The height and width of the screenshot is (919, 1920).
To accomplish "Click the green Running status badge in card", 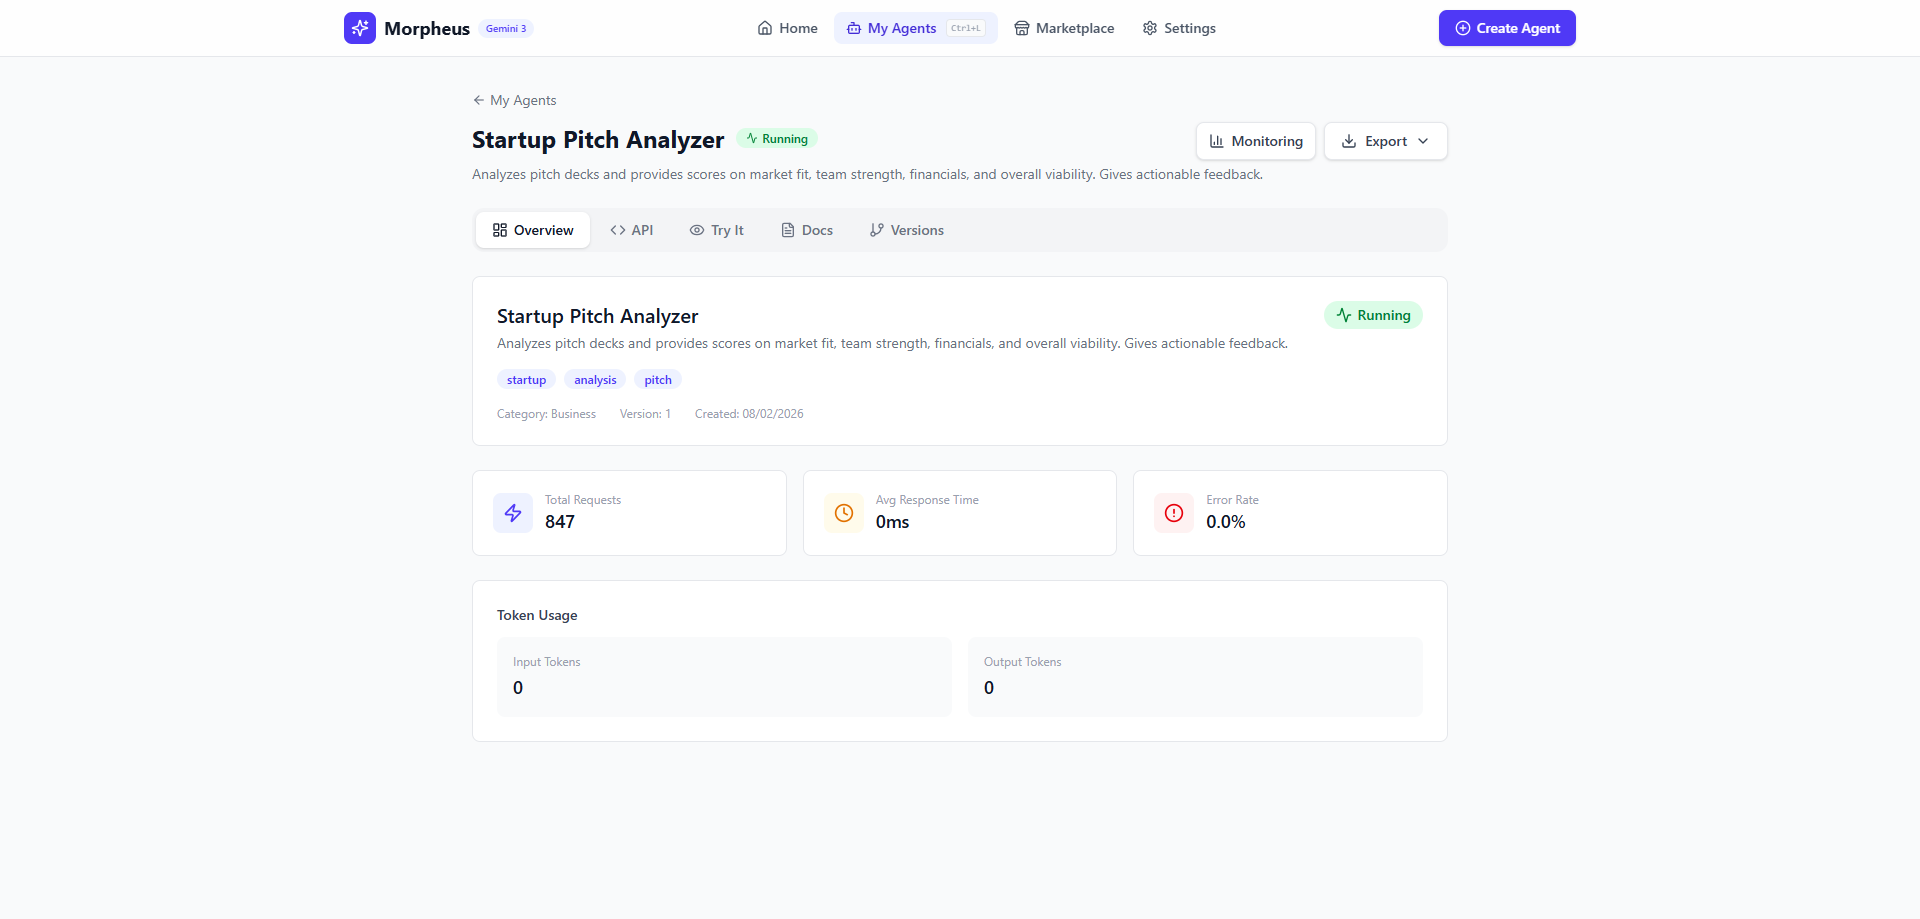I will pyautogui.click(x=1373, y=315).
